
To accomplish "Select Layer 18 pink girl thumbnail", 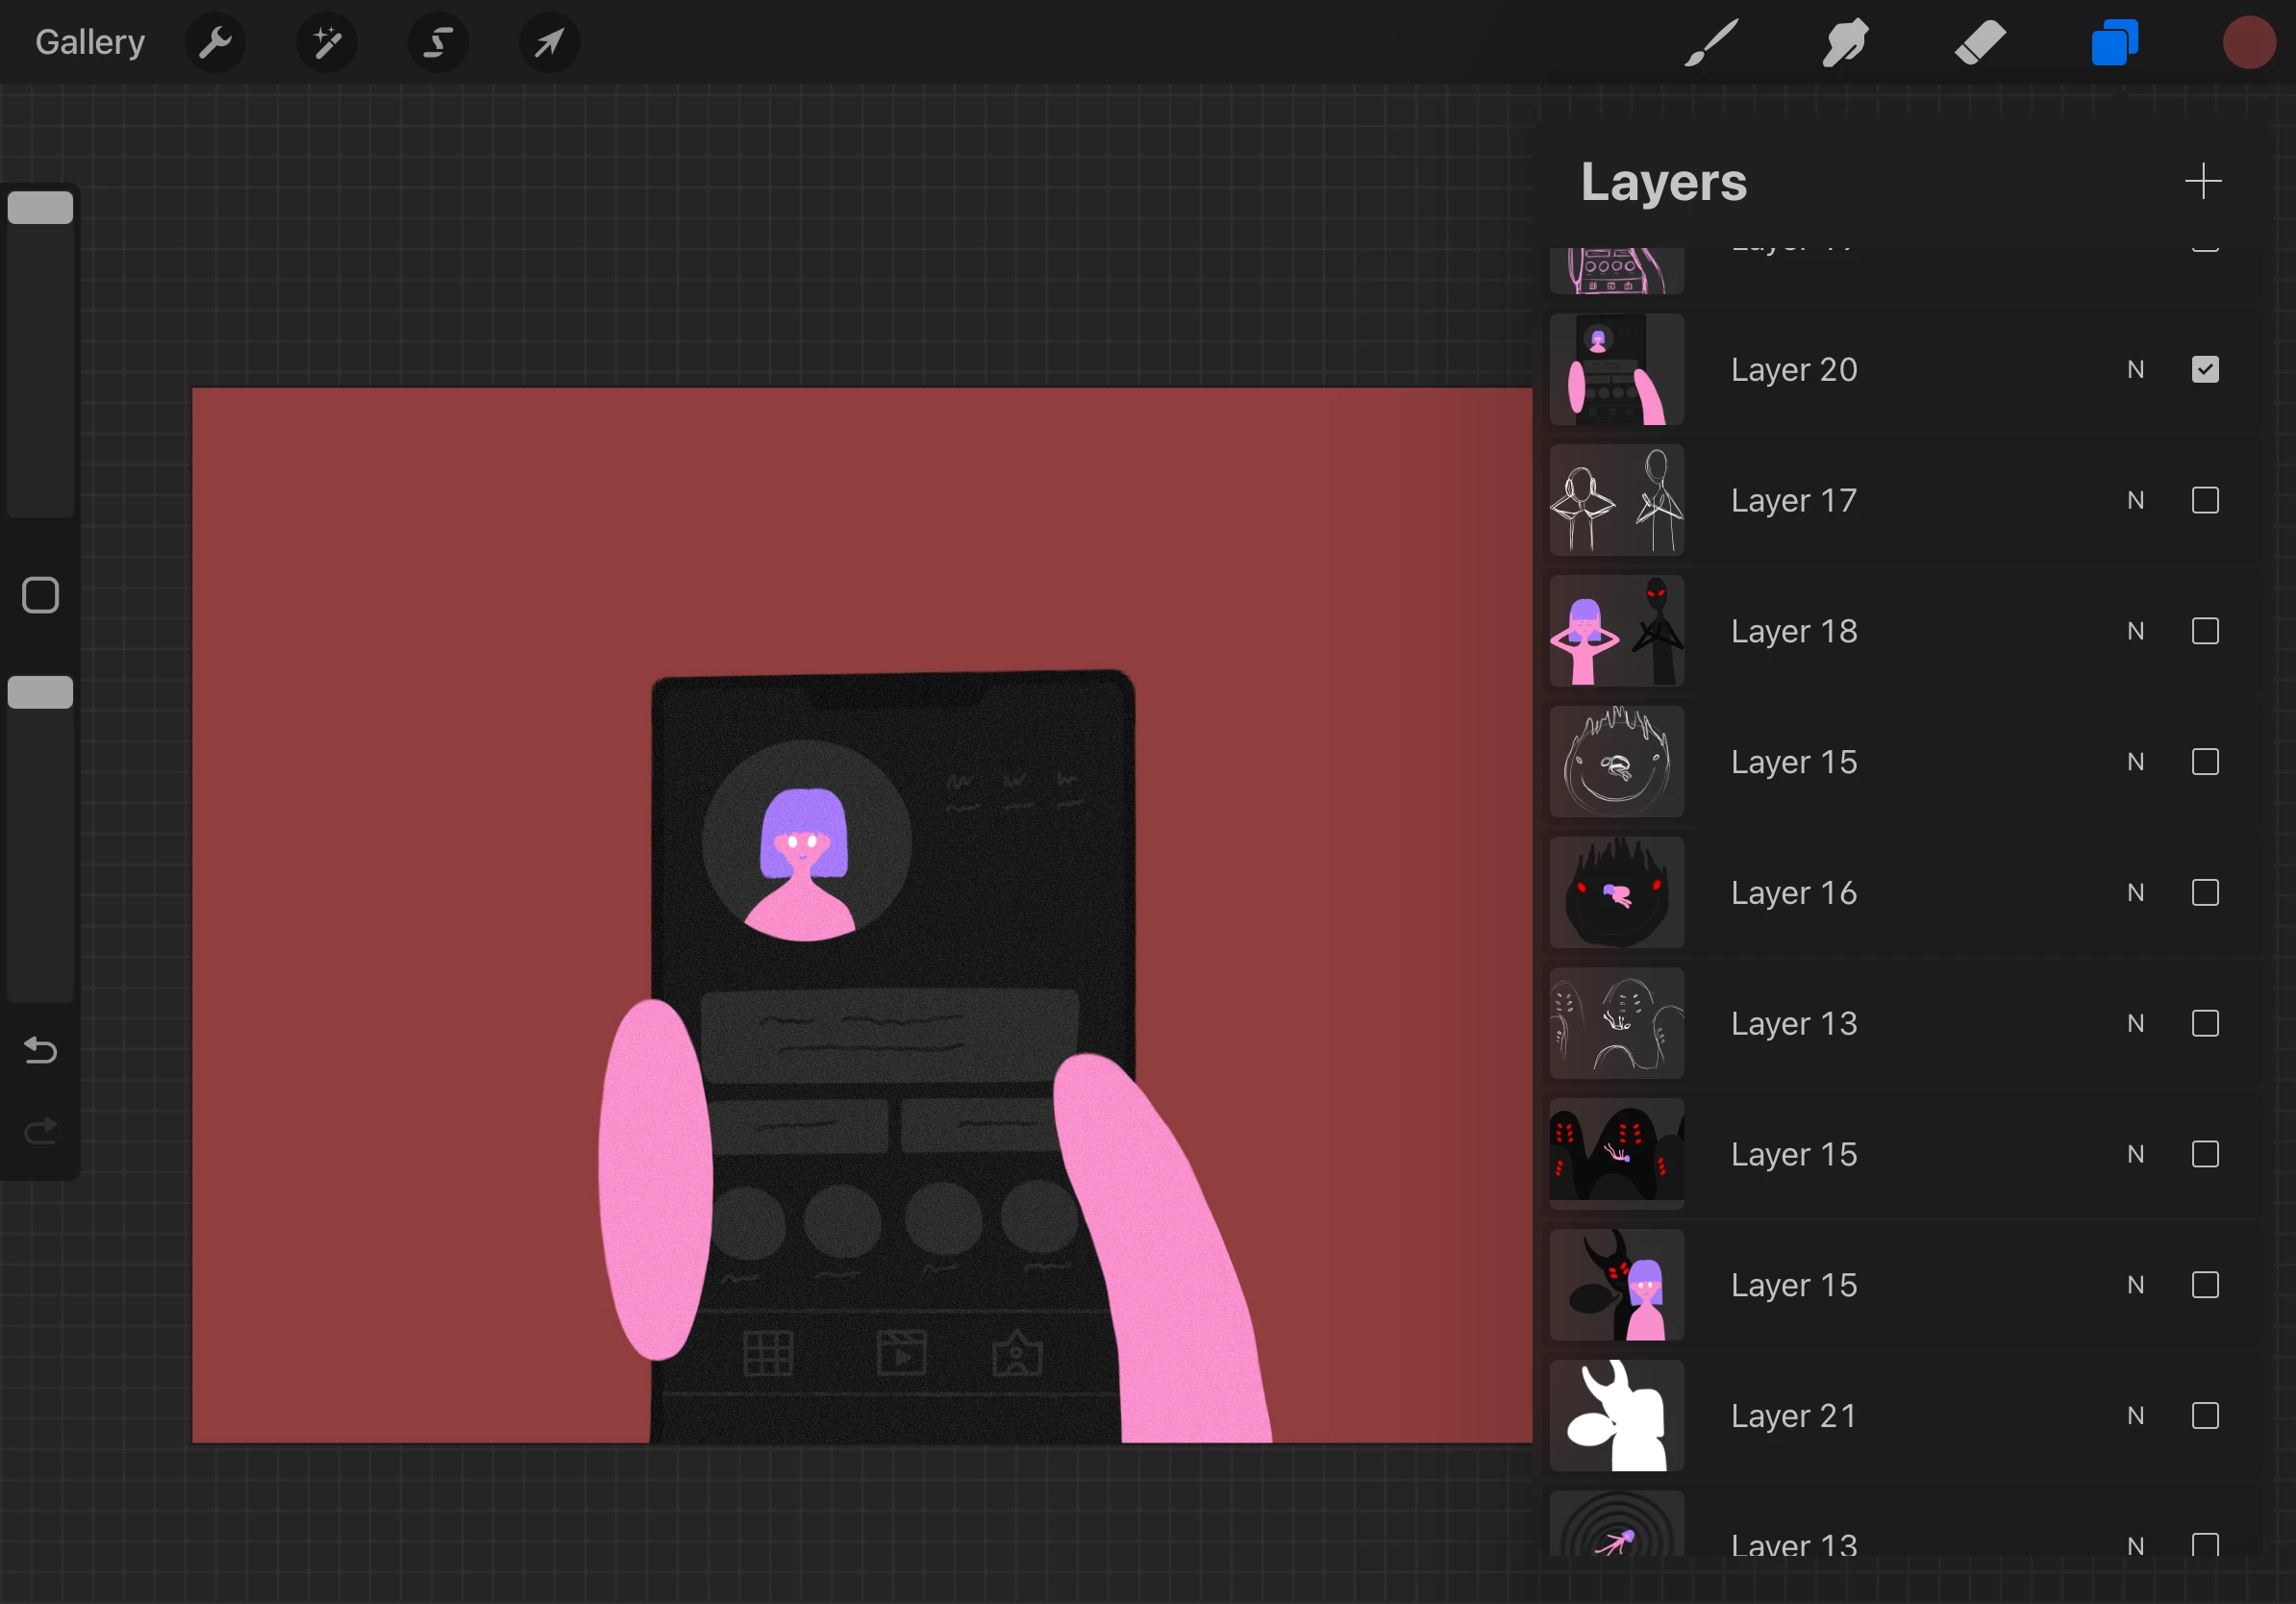I will pos(1617,631).
